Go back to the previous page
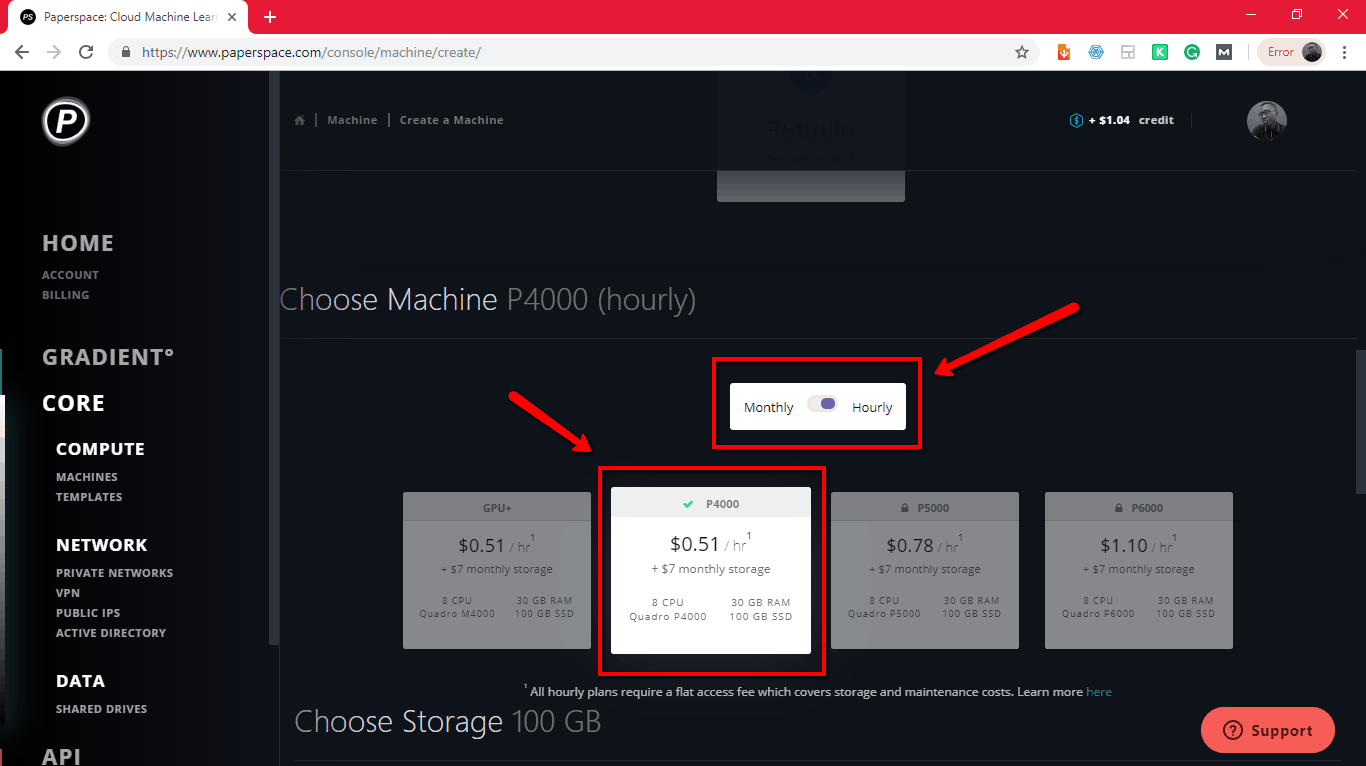Screen dimensions: 1366x766 22,52
